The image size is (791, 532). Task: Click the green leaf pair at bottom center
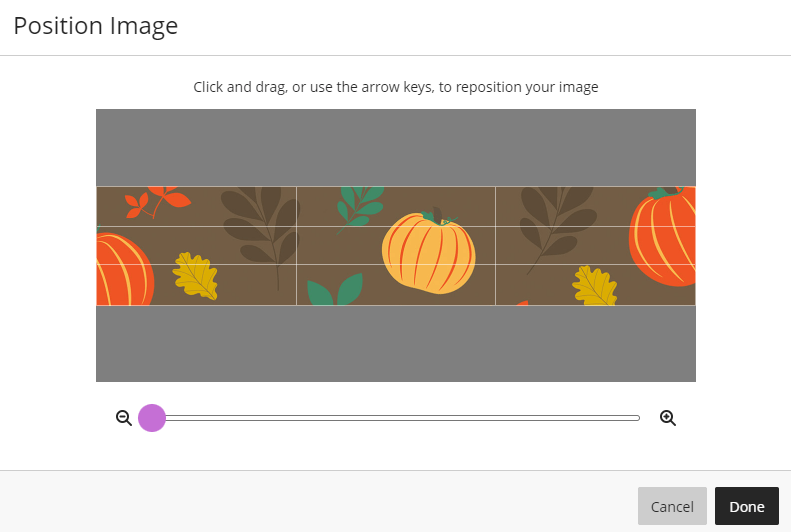tap(334, 292)
